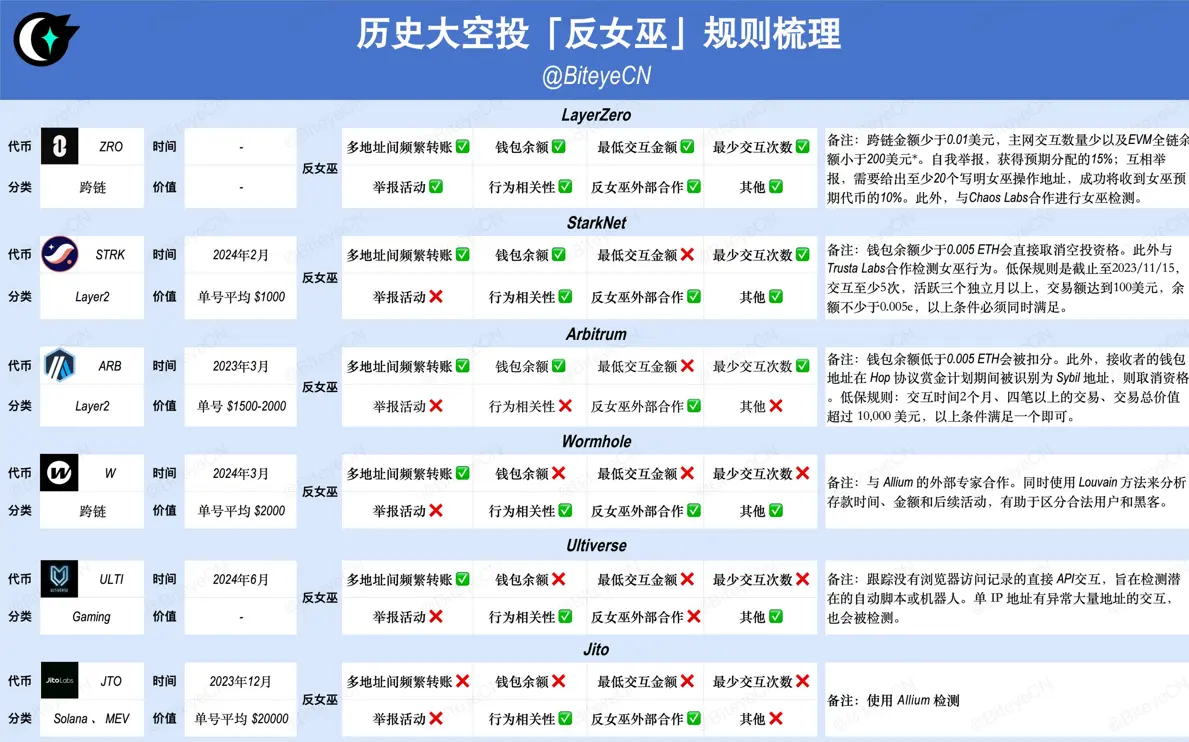Select the StarkNet section heading
This screenshot has width=1189, height=742.
(596, 223)
